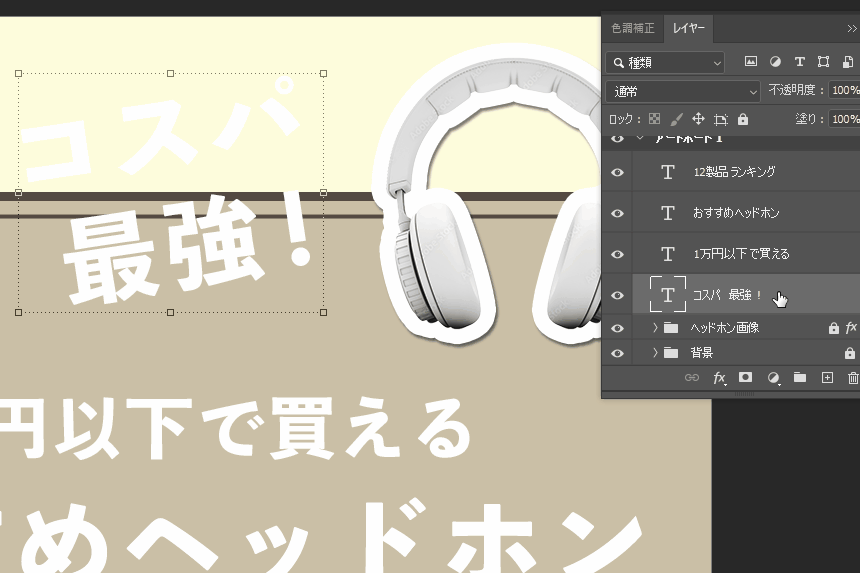Image resolution: width=860 pixels, height=573 pixels.
Task: Filter layers by smart object icon
Action: pos(847,61)
